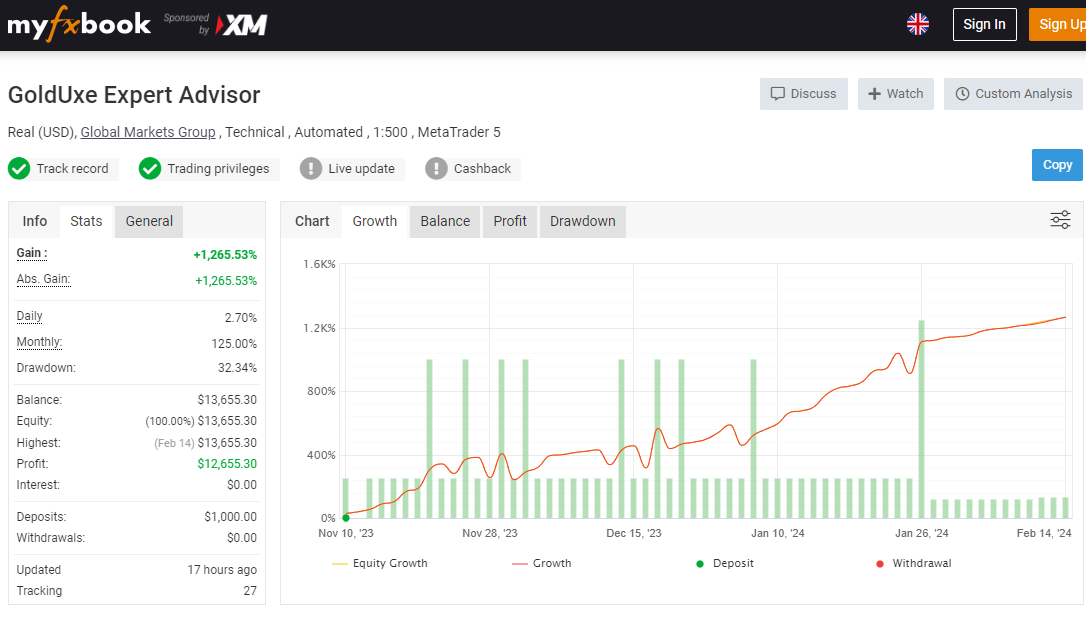
Task: Open the chart settings sliders icon
Action: click(1060, 220)
